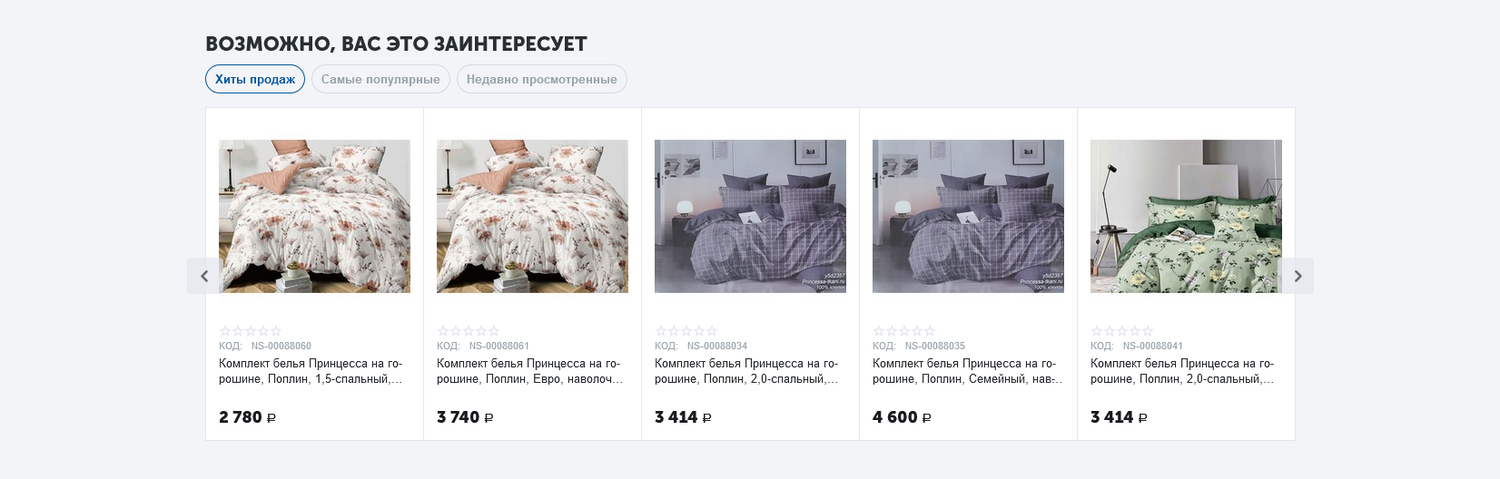Click star rating of product NS-00088060
The height and width of the screenshot is (479, 1500).
pos(250,331)
